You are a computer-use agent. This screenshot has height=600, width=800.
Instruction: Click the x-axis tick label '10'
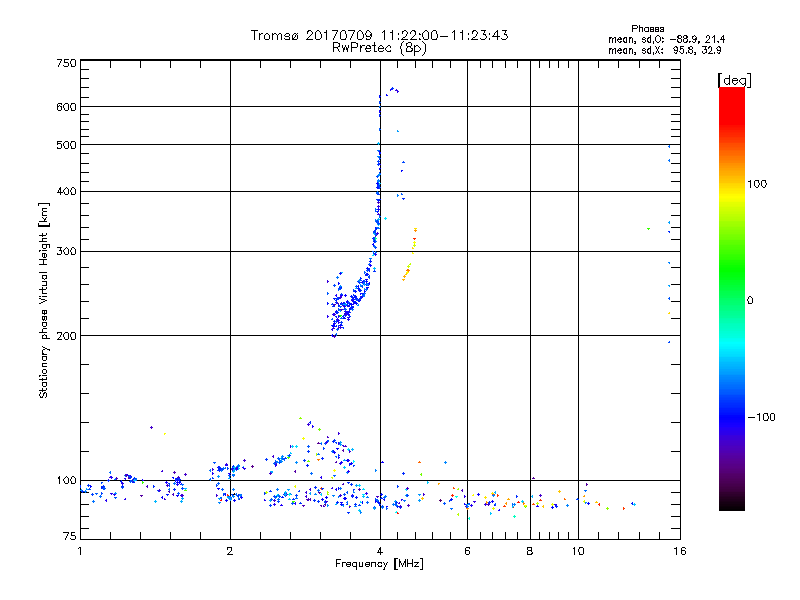click(578, 551)
